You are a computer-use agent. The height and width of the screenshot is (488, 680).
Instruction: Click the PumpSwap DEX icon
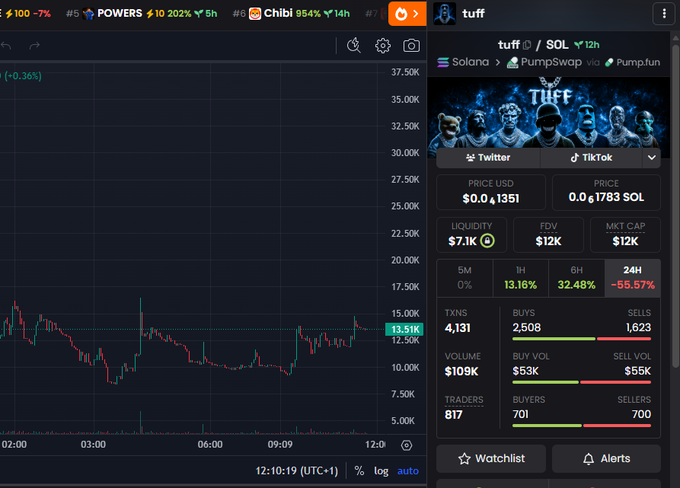pos(513,62)
